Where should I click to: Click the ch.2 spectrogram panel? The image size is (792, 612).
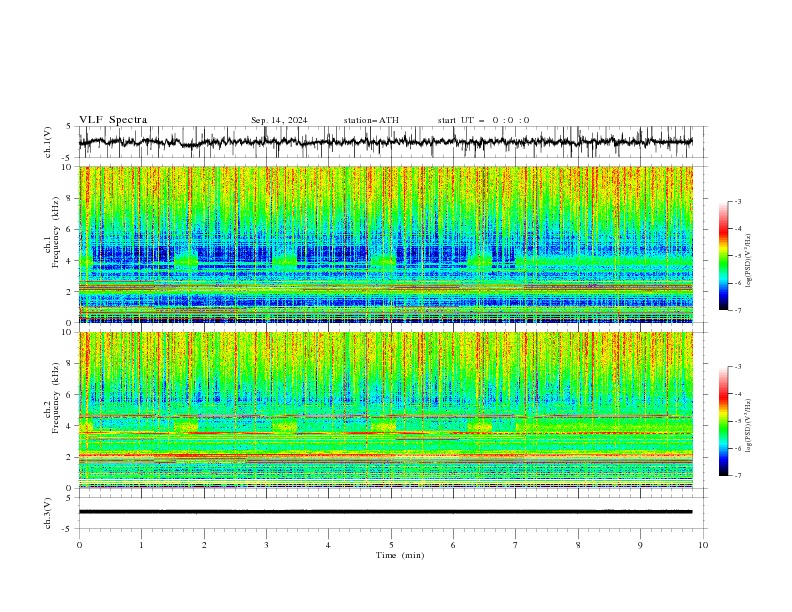tap(386, 410)
